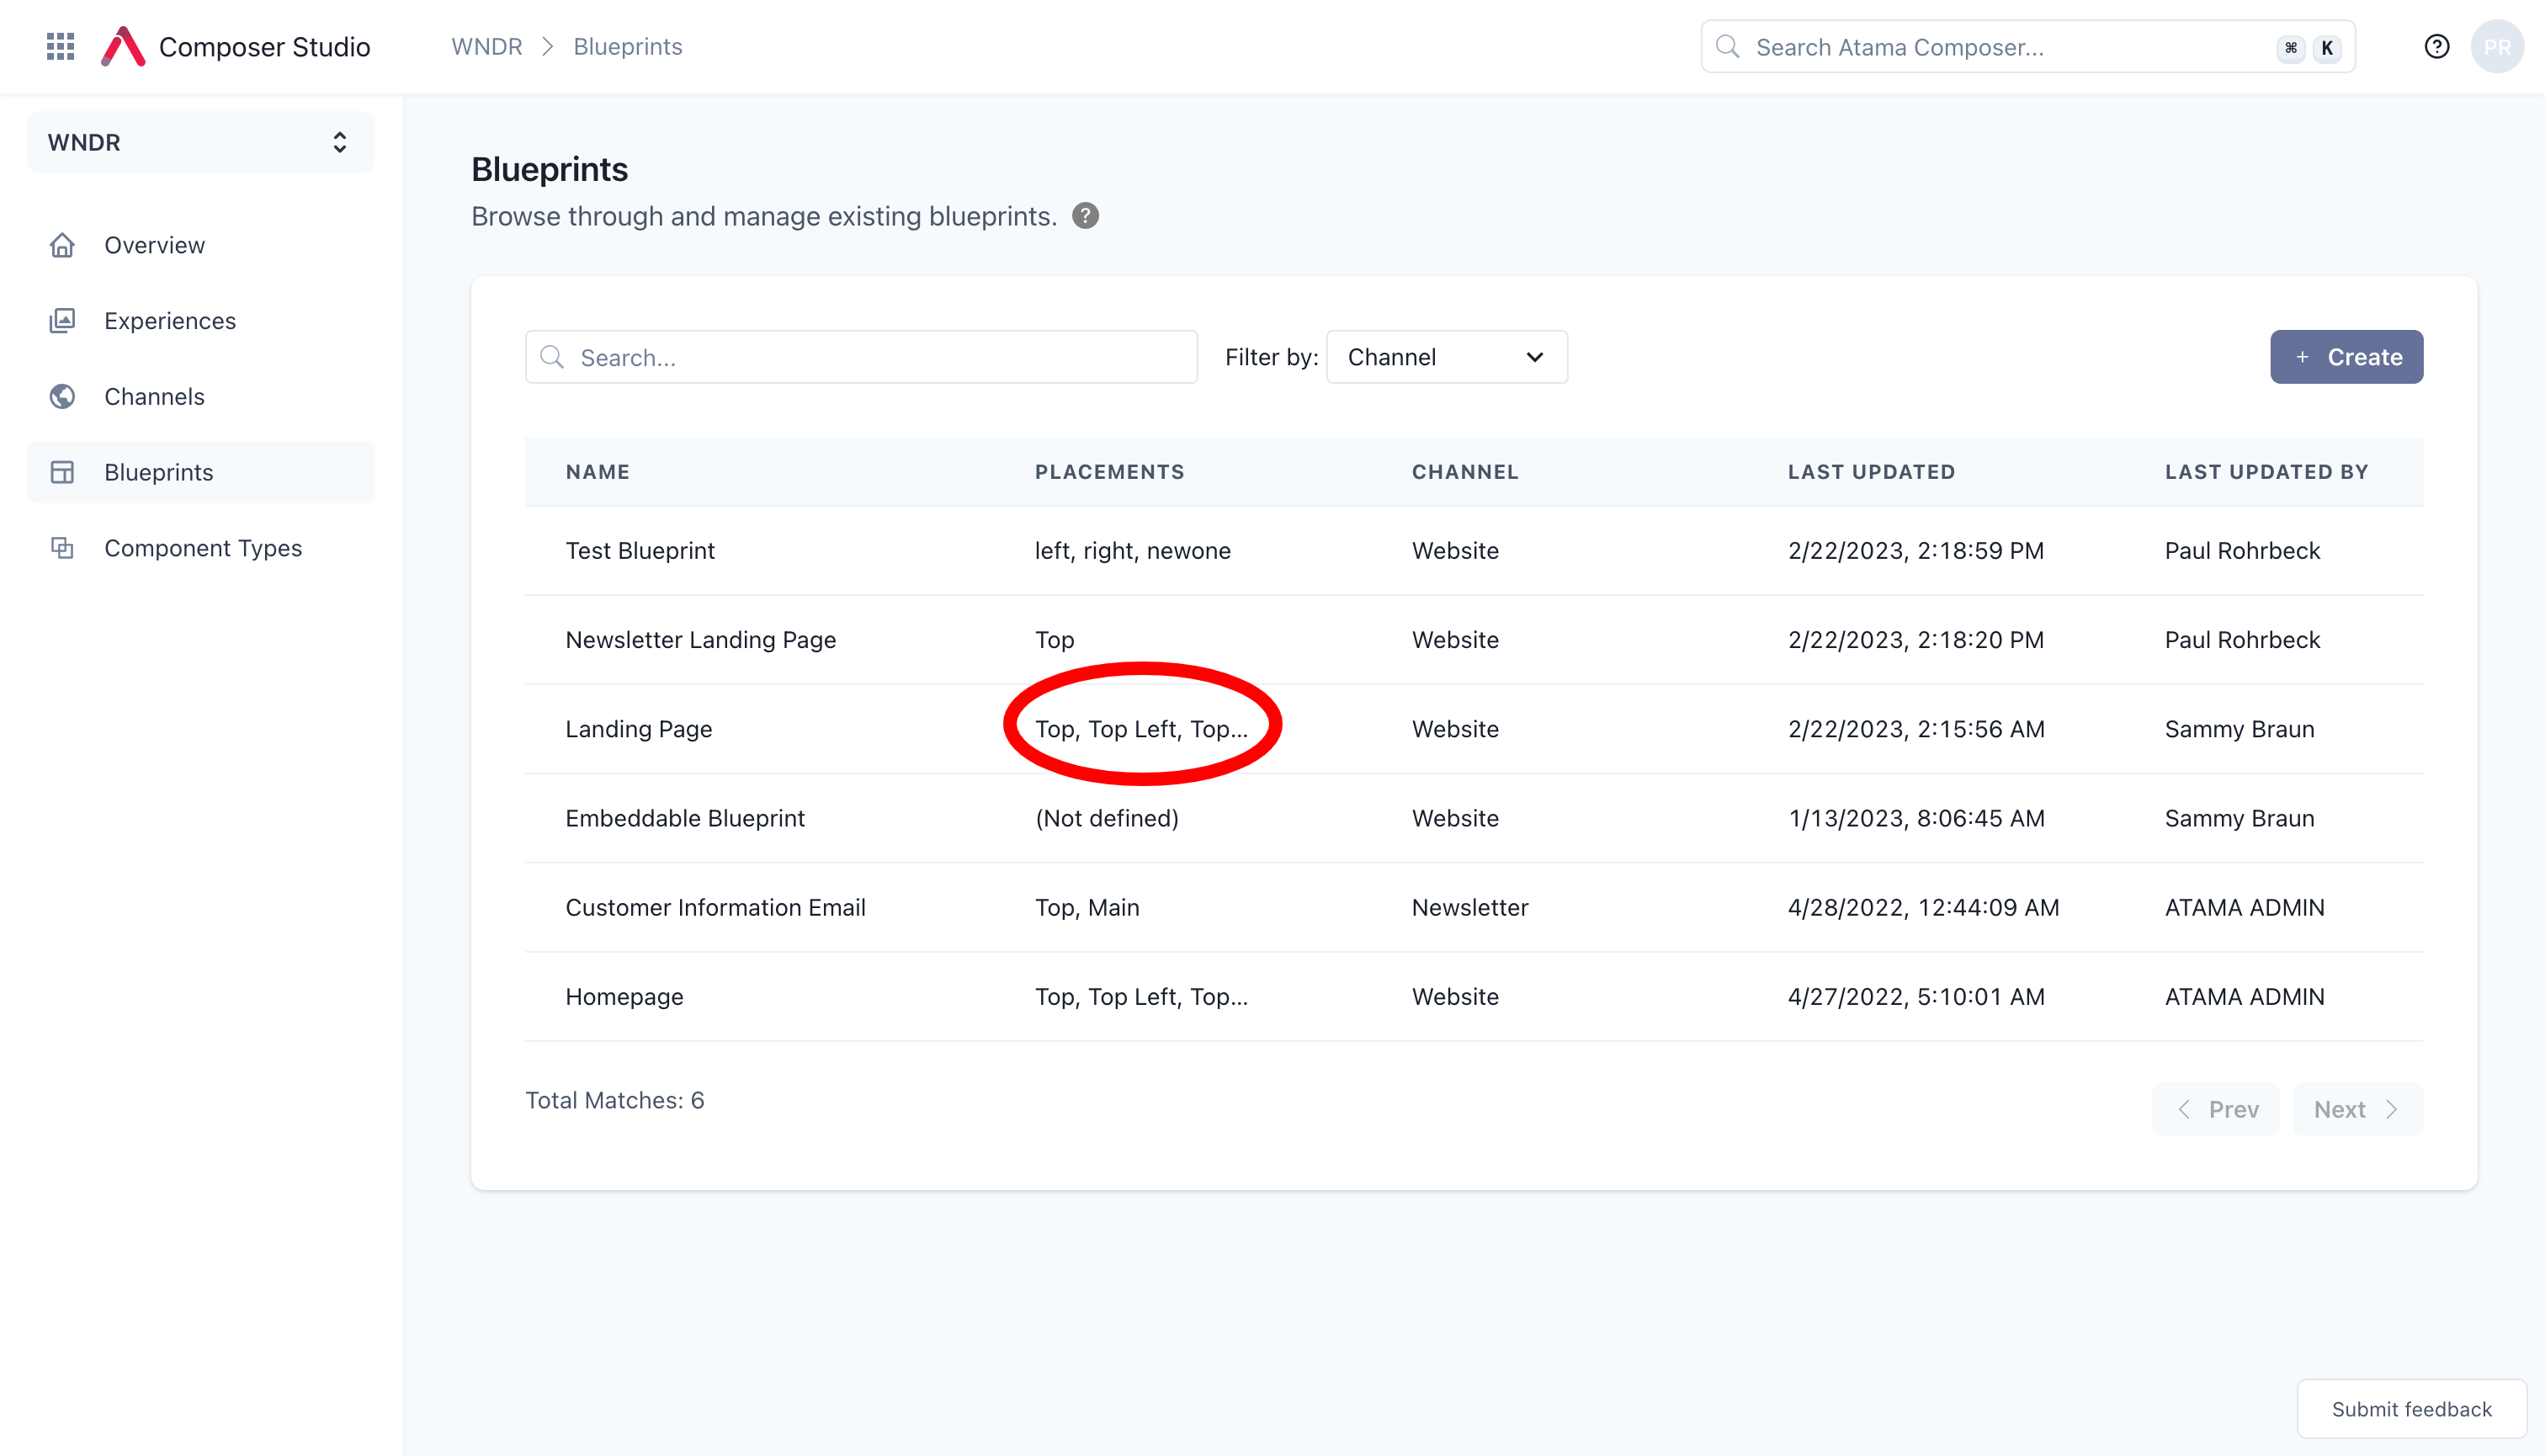Click circled Landing Page placements
The height and width of the screenshot is (1456, 2545).
(1141, 729)
